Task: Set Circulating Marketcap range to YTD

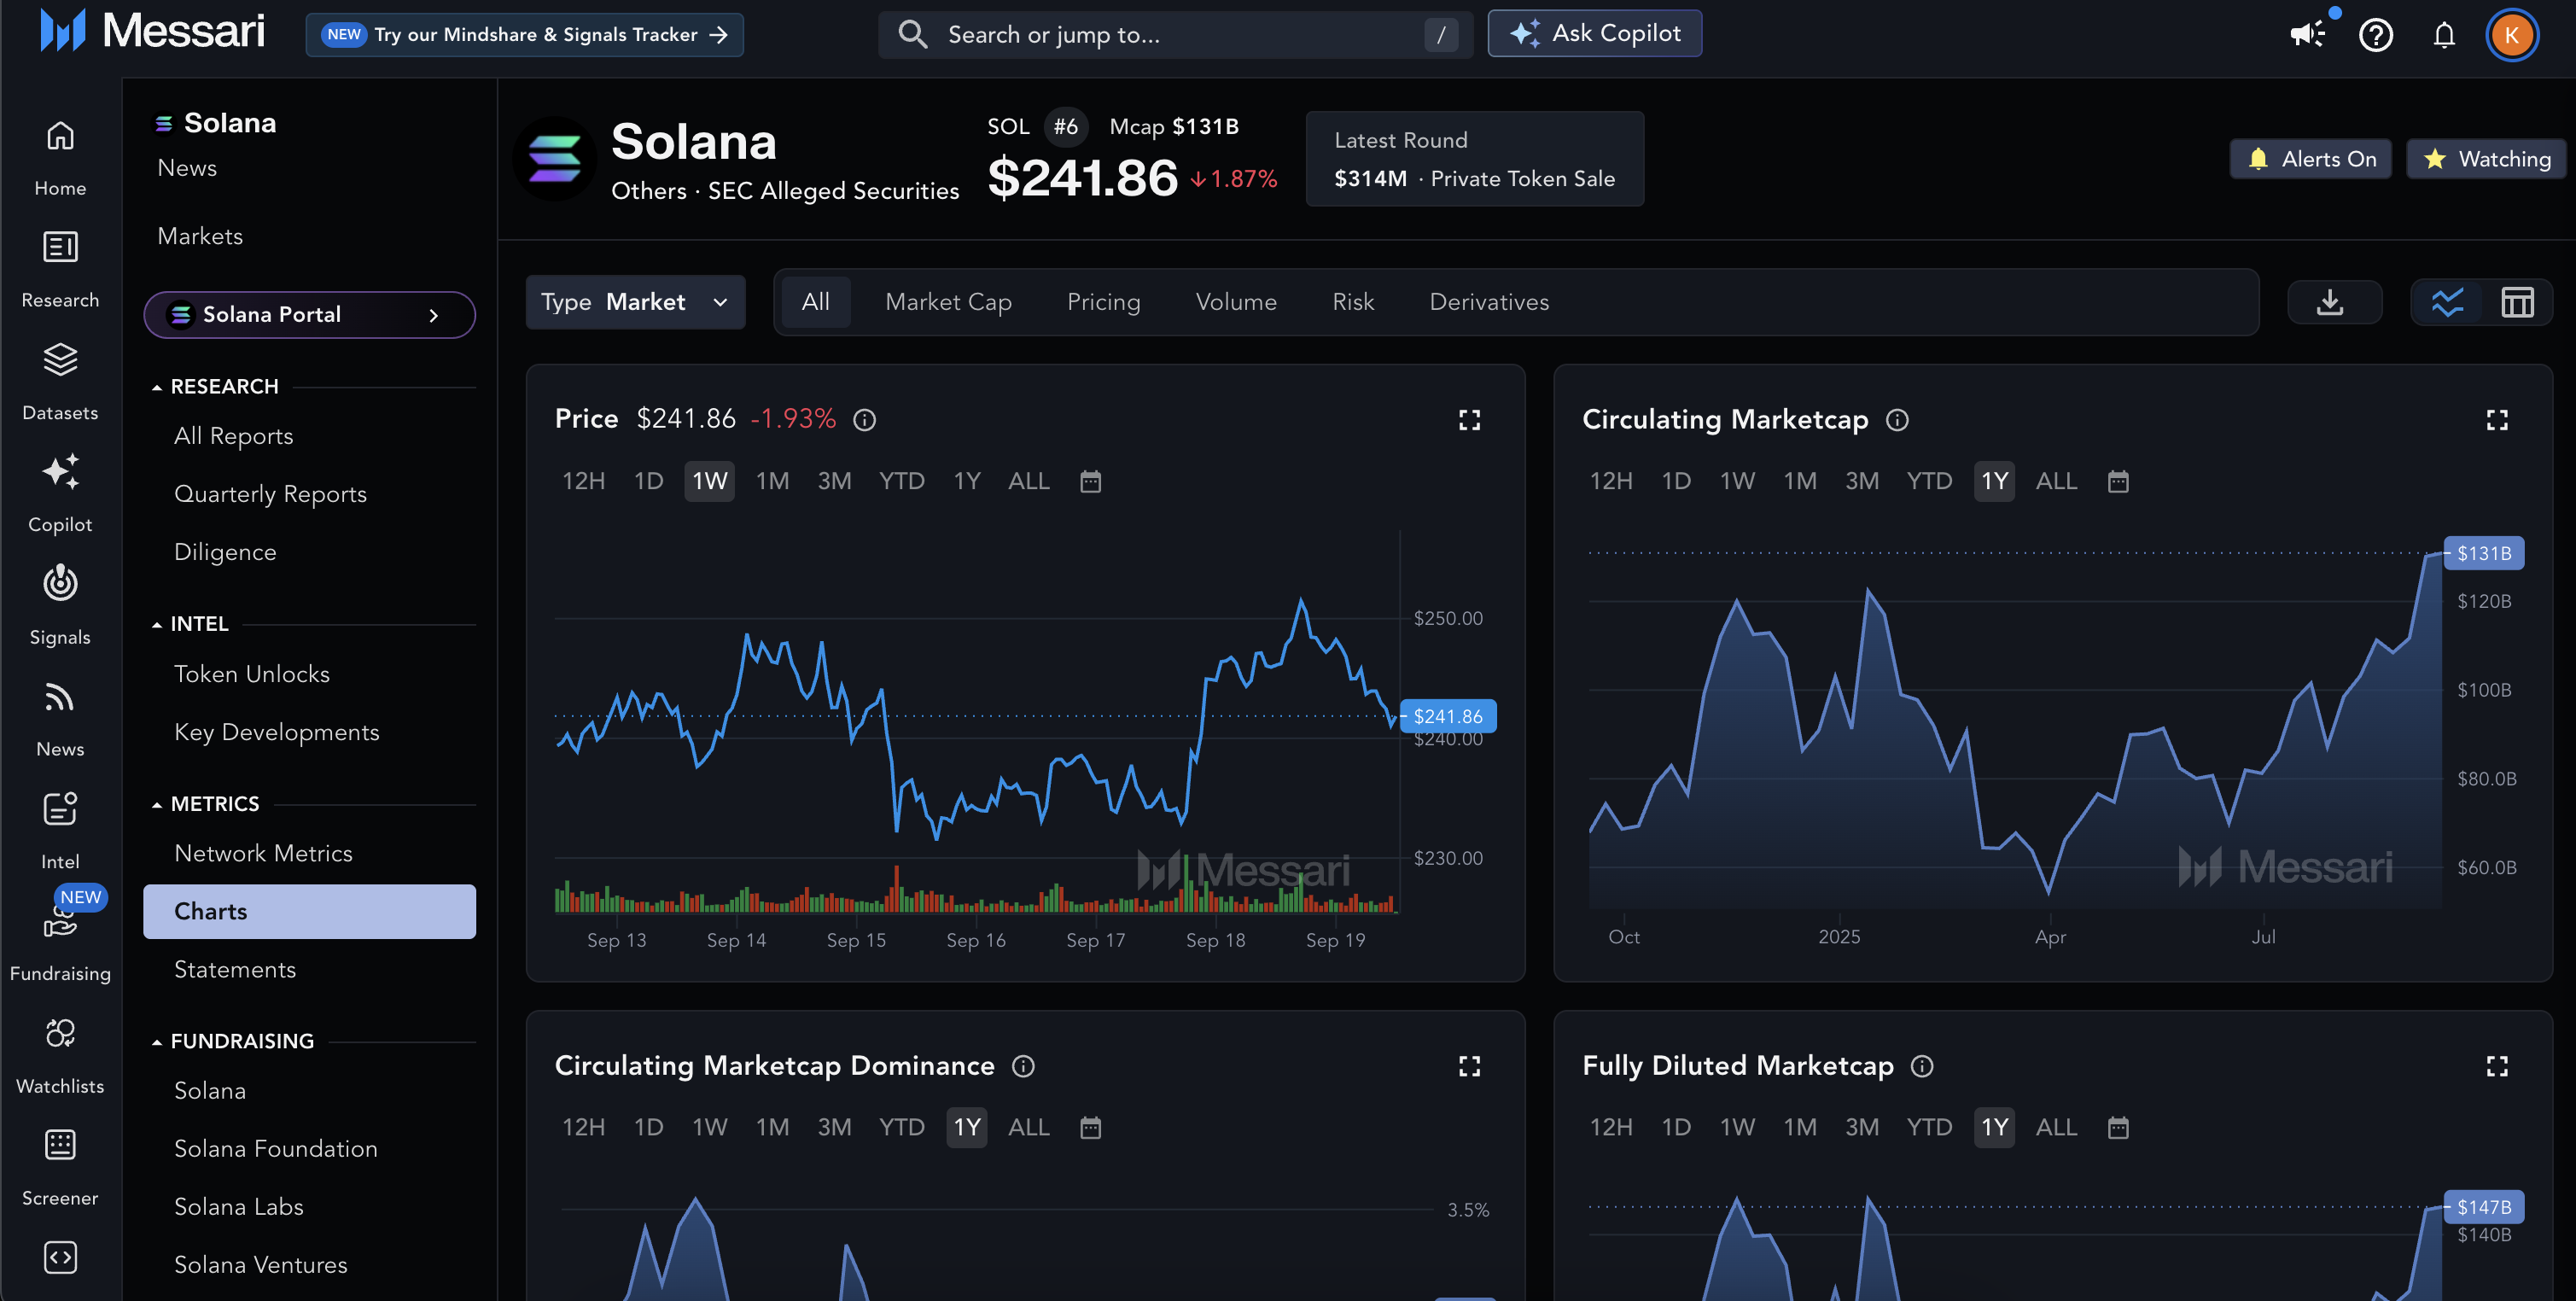Action: tap(1929, 482)
